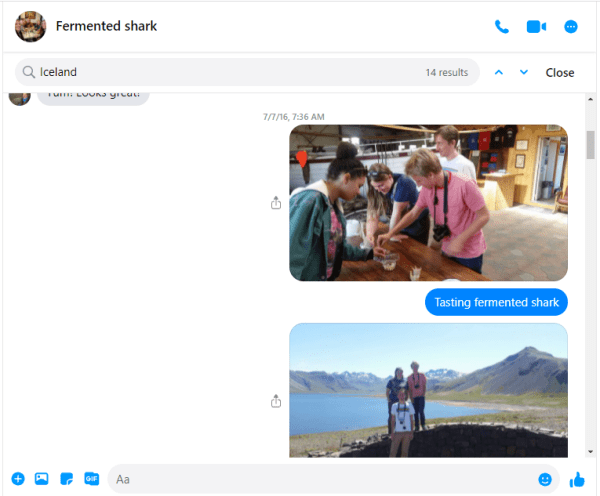Open more actions plus icon
The width and height of the screenshot is (600, 496).
pos(18,479)
